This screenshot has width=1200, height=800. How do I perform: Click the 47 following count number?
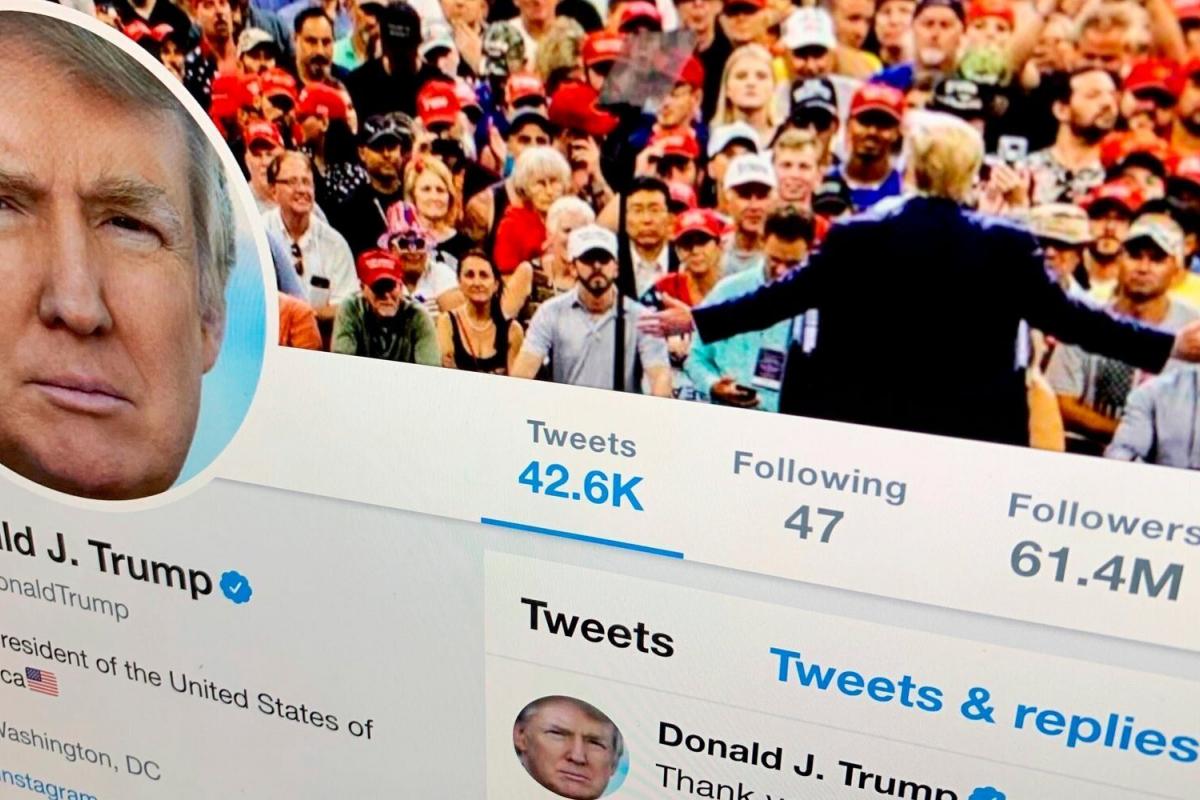pyautogui.click(x=814, y=523)
